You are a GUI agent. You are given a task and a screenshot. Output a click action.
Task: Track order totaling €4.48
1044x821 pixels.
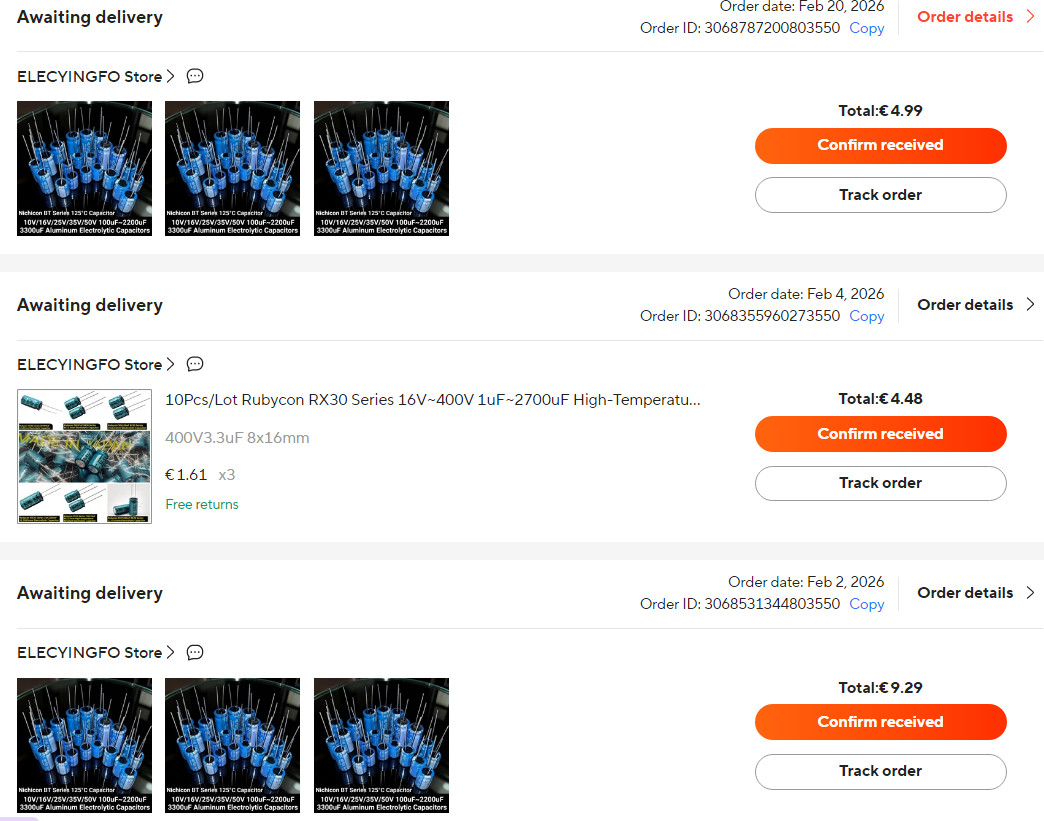click(x=880, y=483)
